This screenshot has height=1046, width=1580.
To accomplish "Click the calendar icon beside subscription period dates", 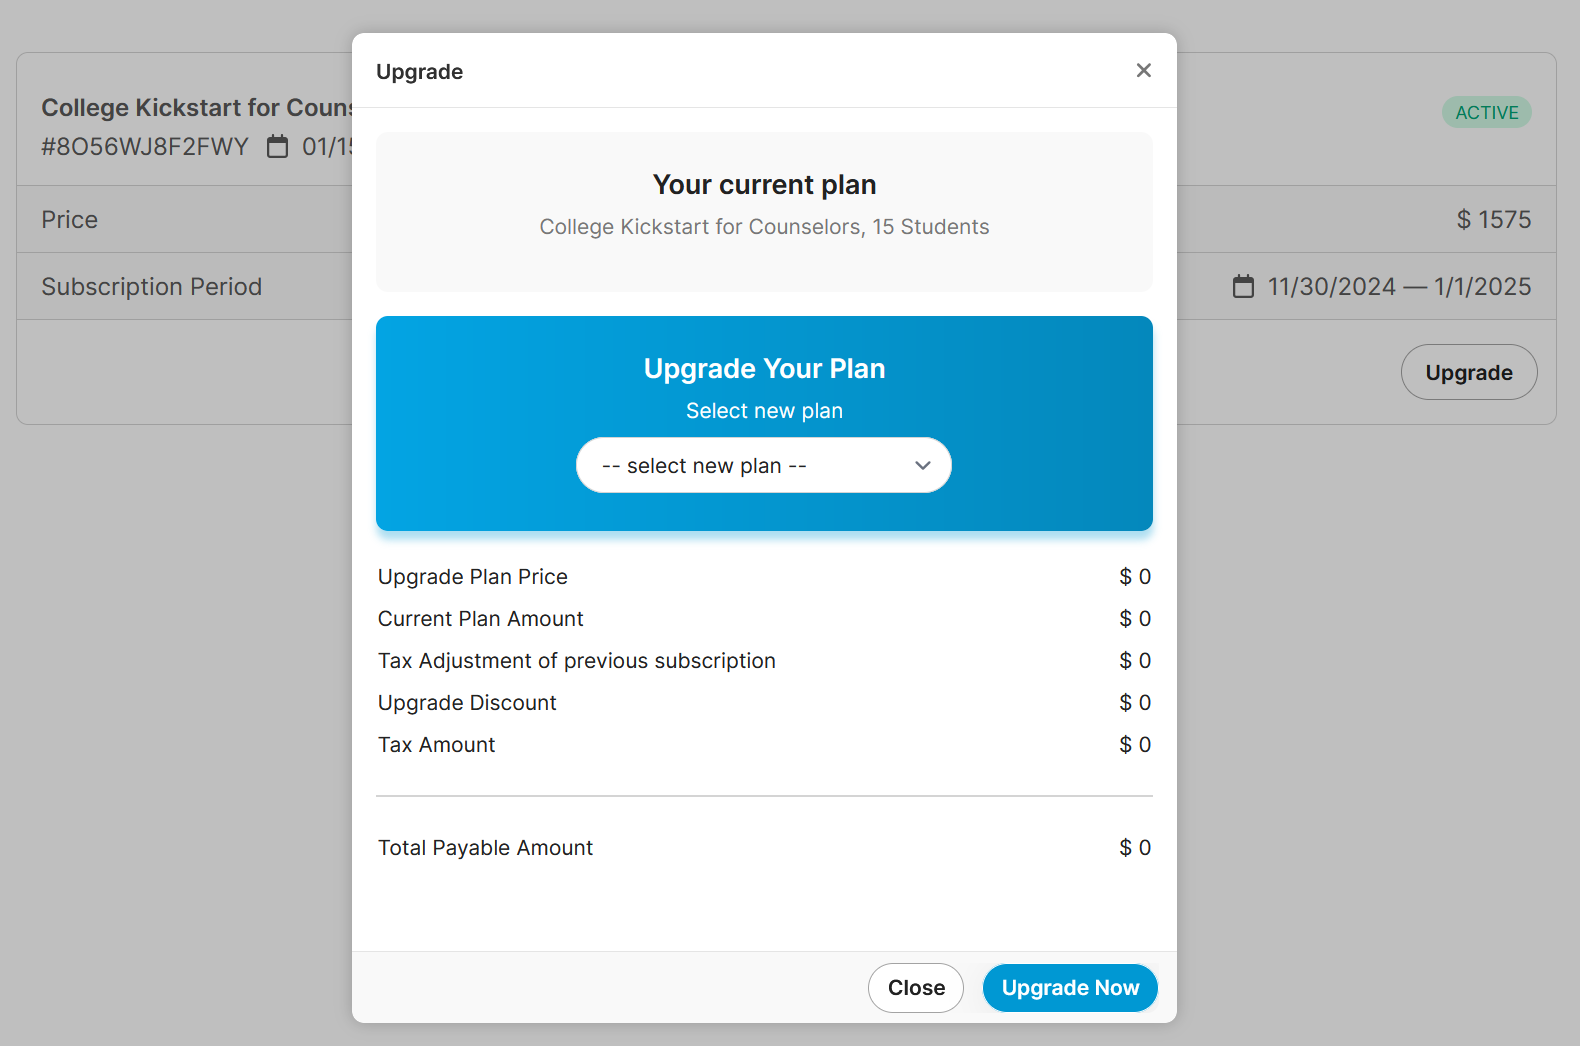I will pyautogui.click(x=1243, y=286).
